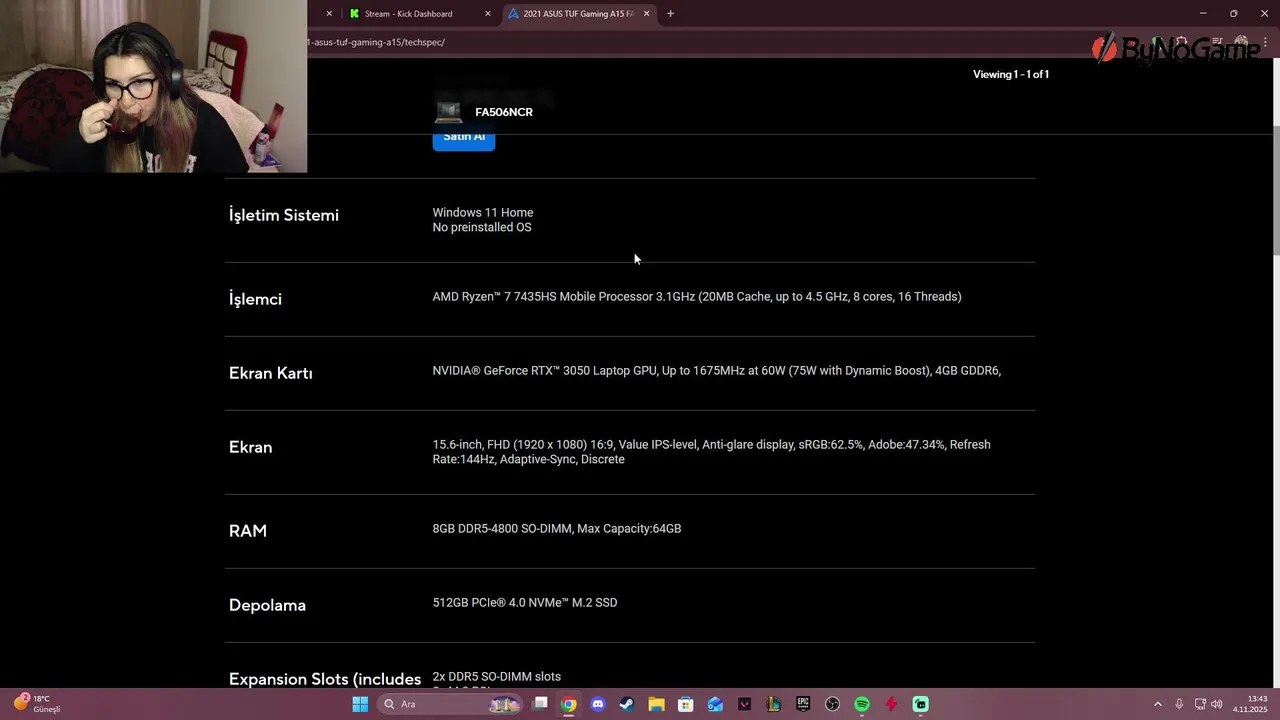Open Epic Games Launcher from the taskbar
The width and height of the screenshot is (1280, 720).
(803, 704)
